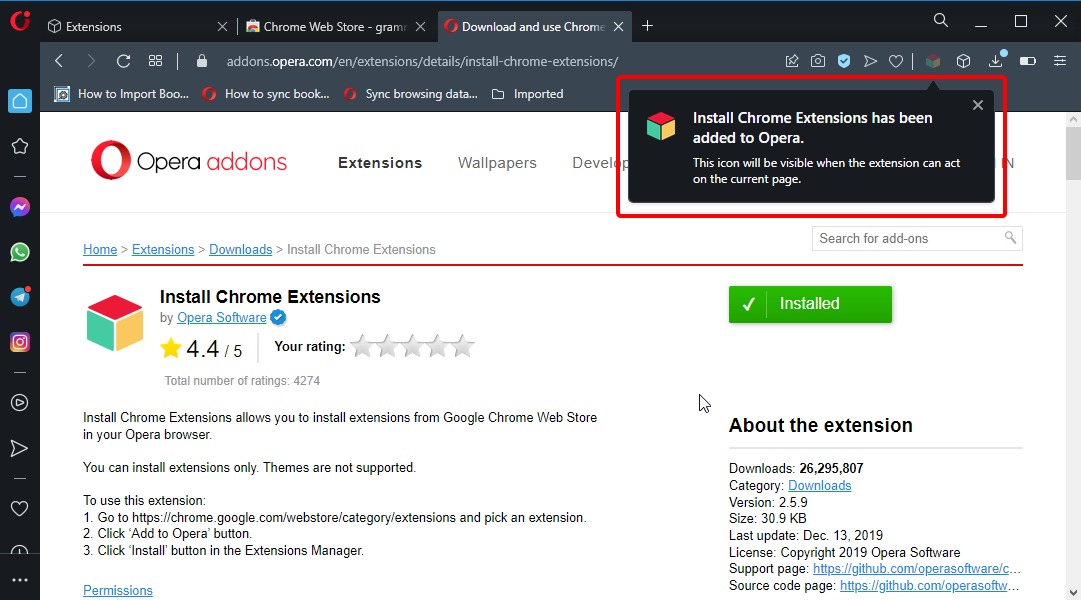Open the Extensions cube icon in toolbar
This screenshot has height=600, width=1081.
(x=963, y=61)
